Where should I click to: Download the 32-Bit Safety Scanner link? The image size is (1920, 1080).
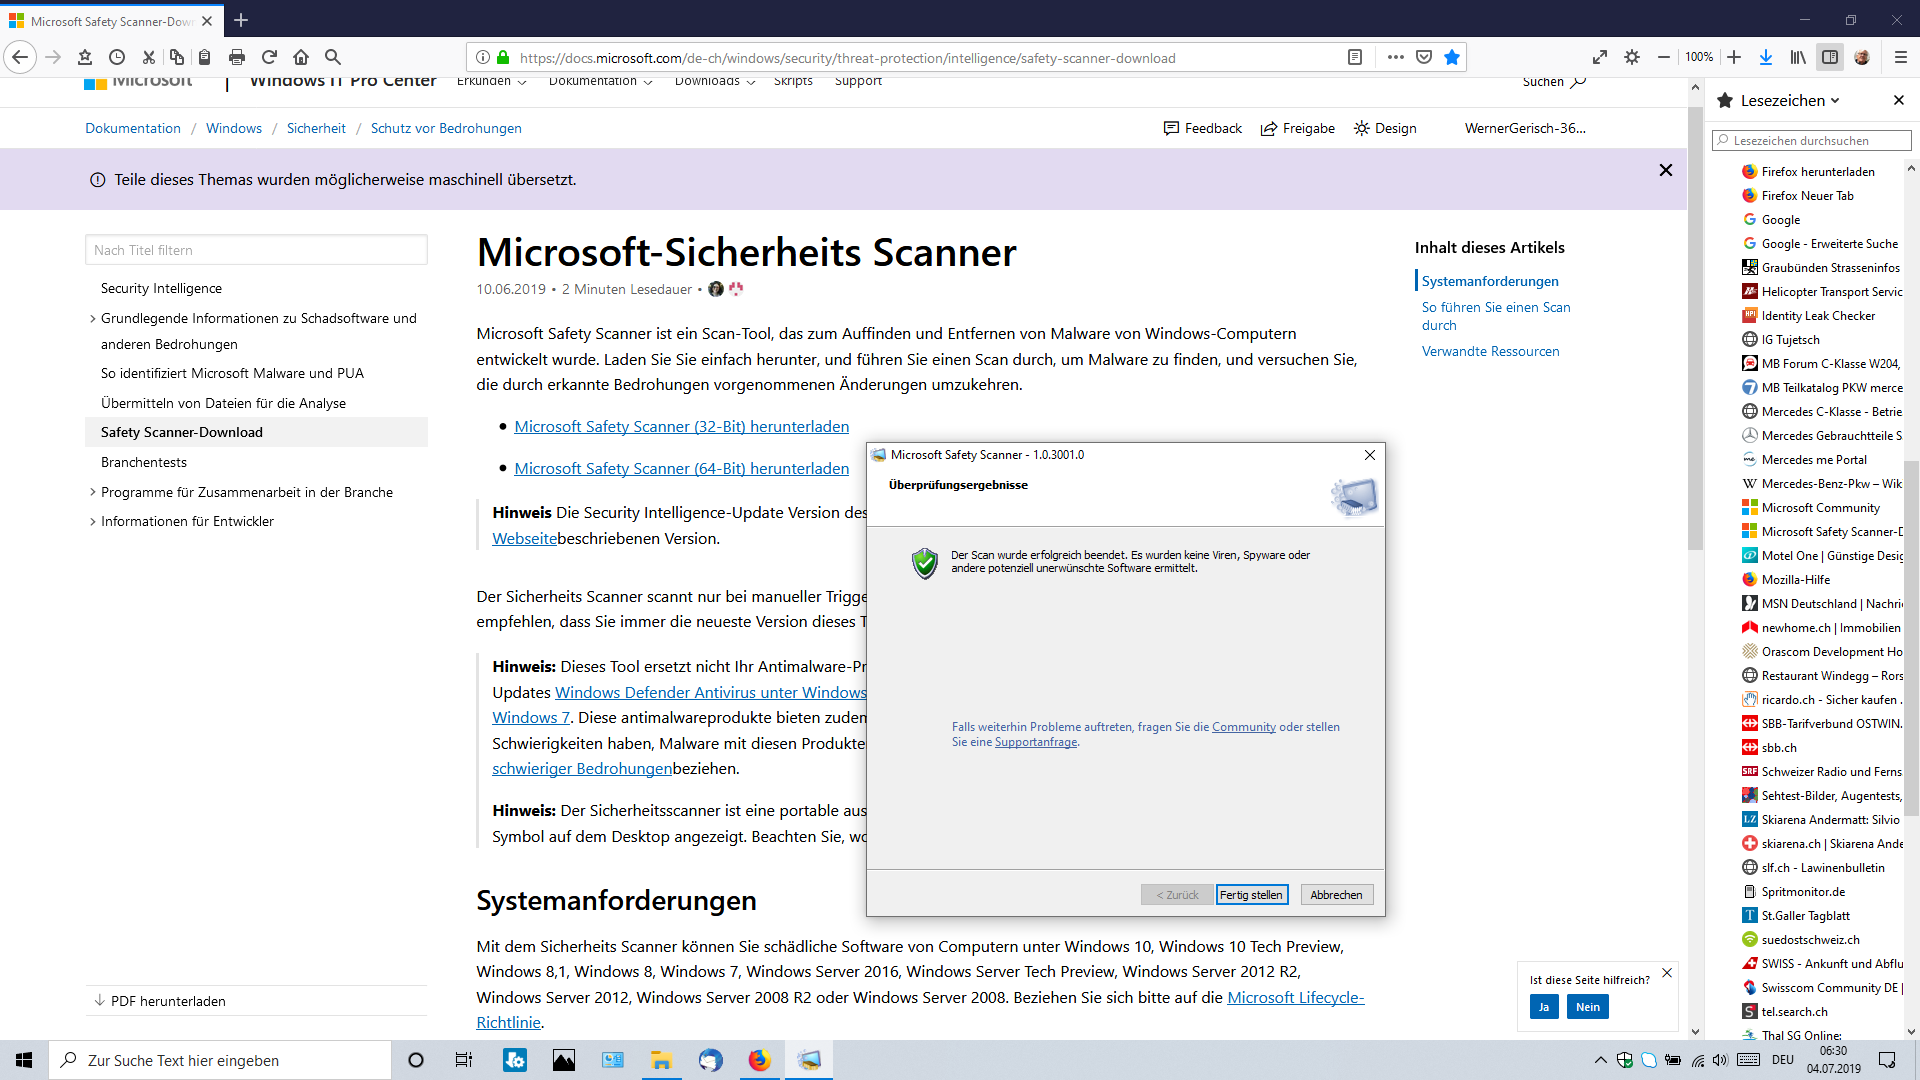(681, 426)
